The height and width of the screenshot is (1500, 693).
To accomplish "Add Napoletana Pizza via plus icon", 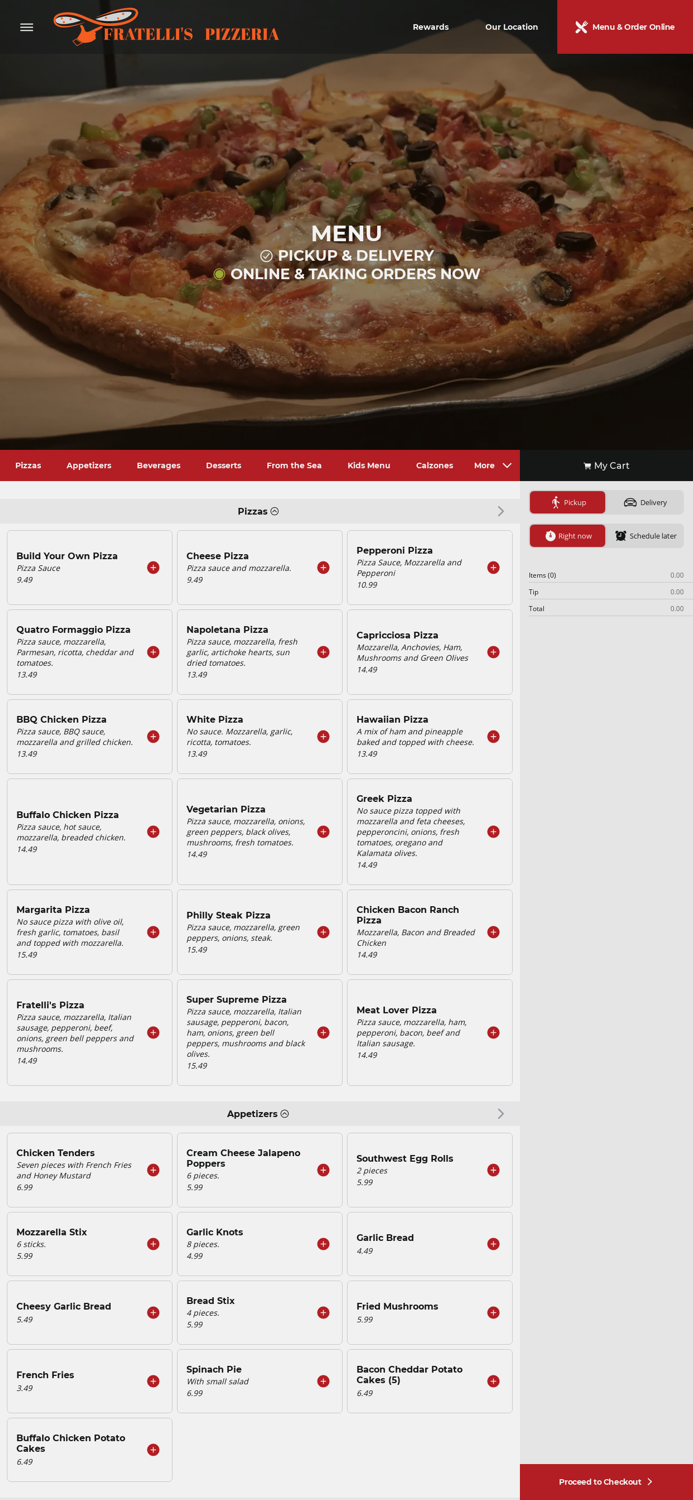I will tap(323, 652).
